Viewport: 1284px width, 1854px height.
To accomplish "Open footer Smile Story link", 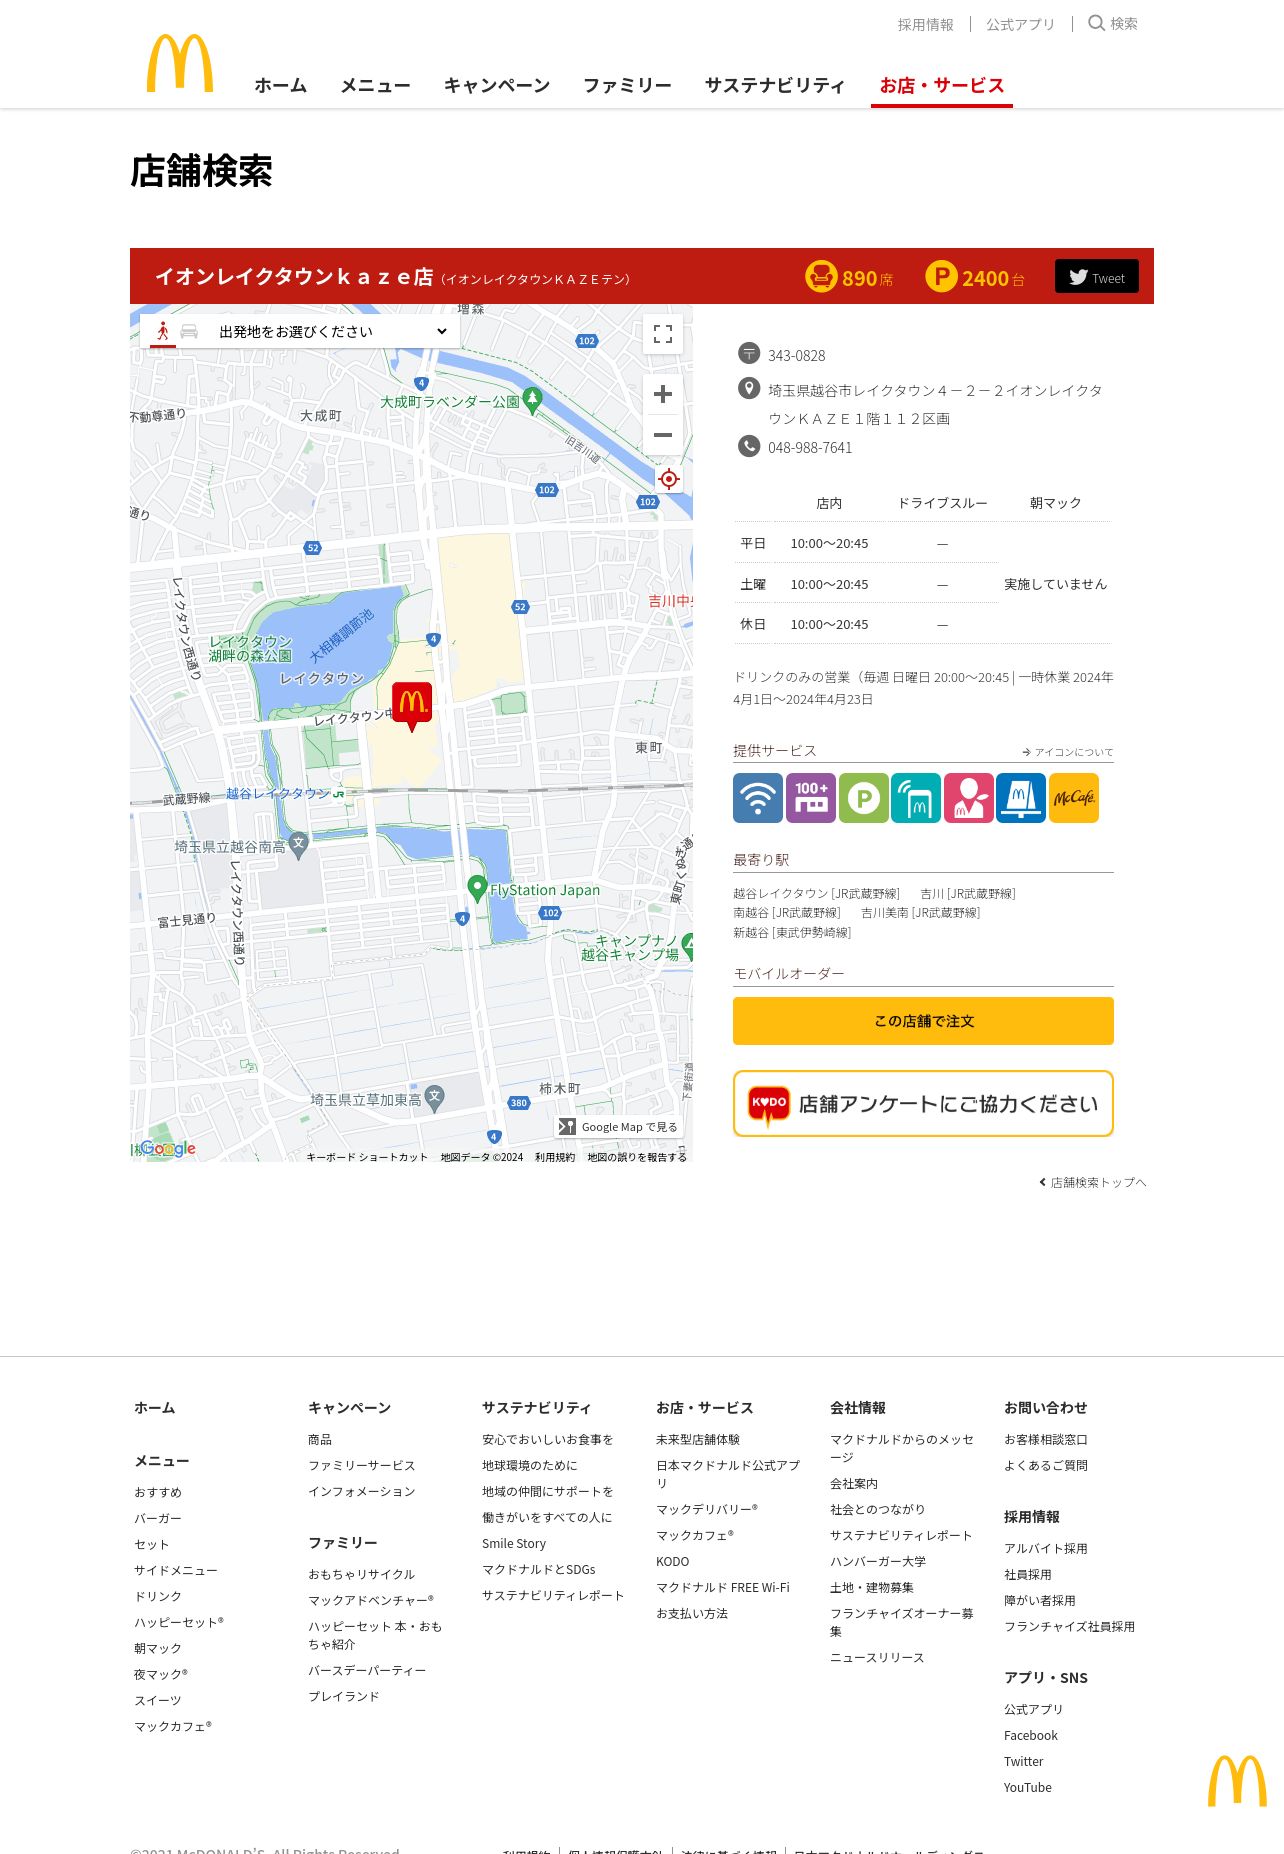I will coord(514,1543).
